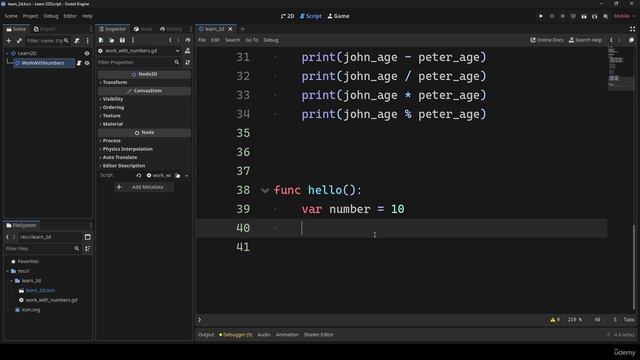The image size is (640, 360).
Task: Add a new child node with plus icon
Action: (x=9, y=40)
